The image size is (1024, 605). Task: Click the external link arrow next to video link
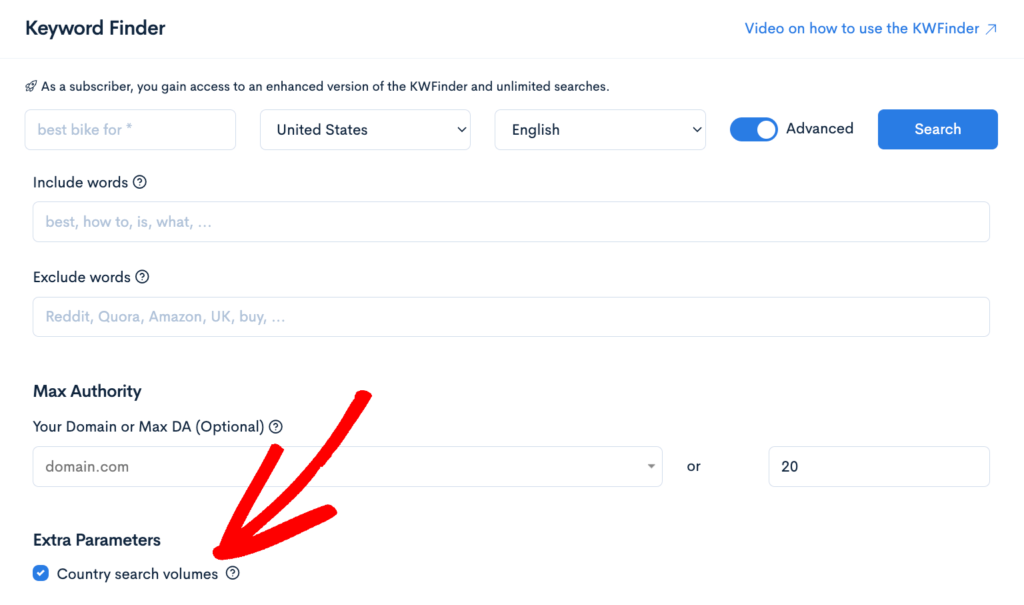[x=990, y=28]
